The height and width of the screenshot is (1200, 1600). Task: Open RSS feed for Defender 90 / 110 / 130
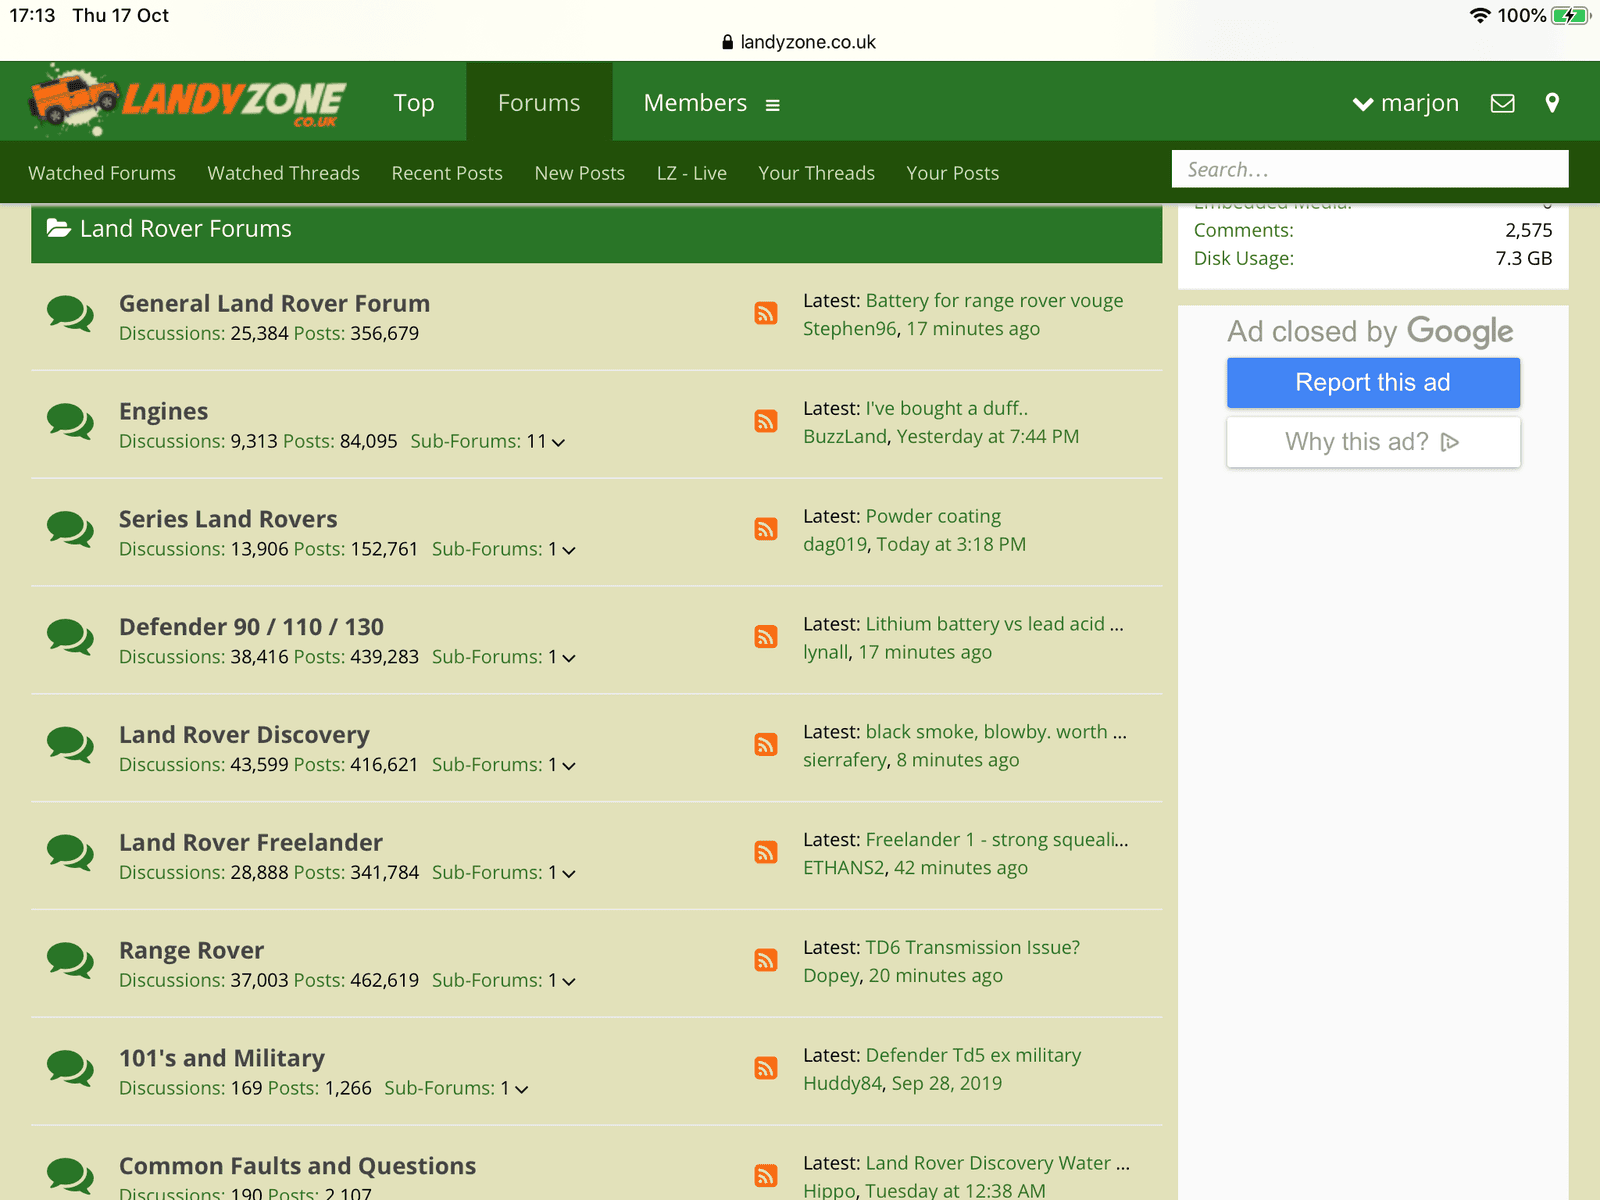click(x=766, y=637)
